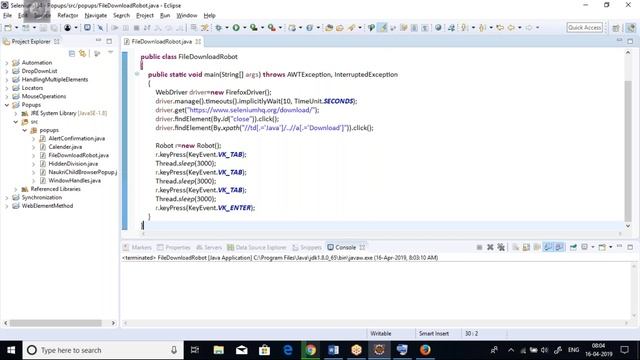Viewport: 640px width, 360px height.
Task: Select the Synchronization project
Action: pyautogui.click(x=42, y=198)
